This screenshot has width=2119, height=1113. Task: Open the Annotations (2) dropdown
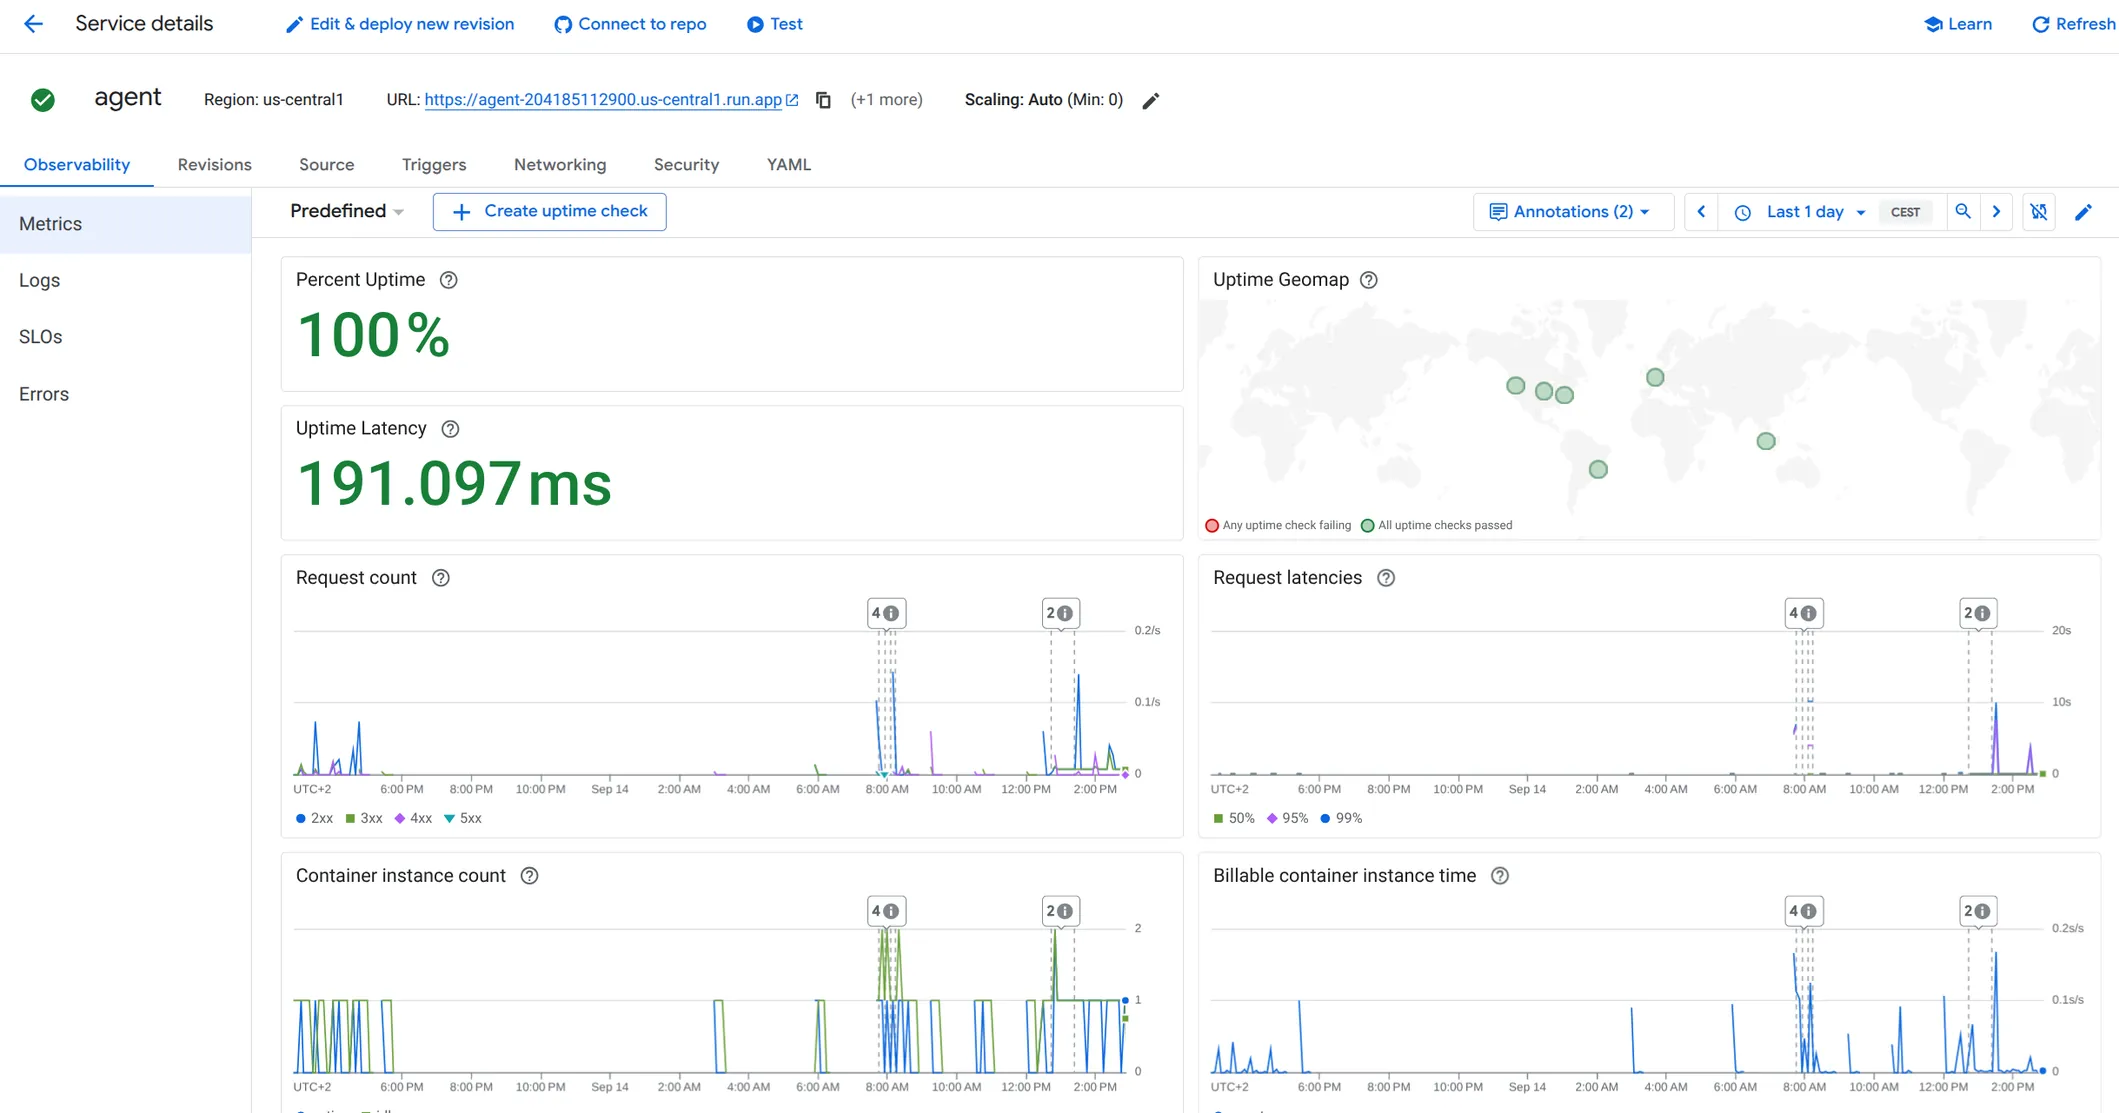tap(1570, 212)
